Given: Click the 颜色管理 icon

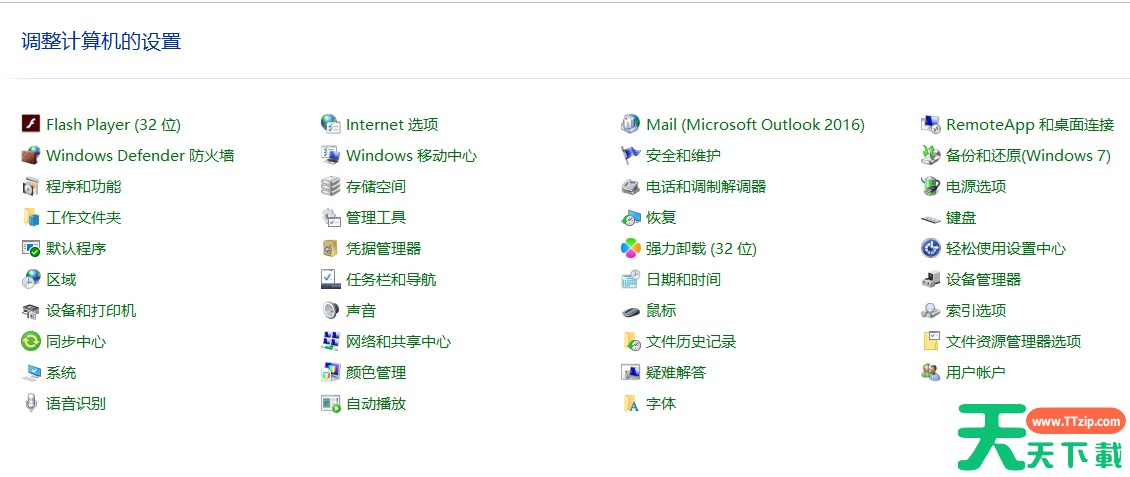Looking at the screenshot, I should coord(330,372).
